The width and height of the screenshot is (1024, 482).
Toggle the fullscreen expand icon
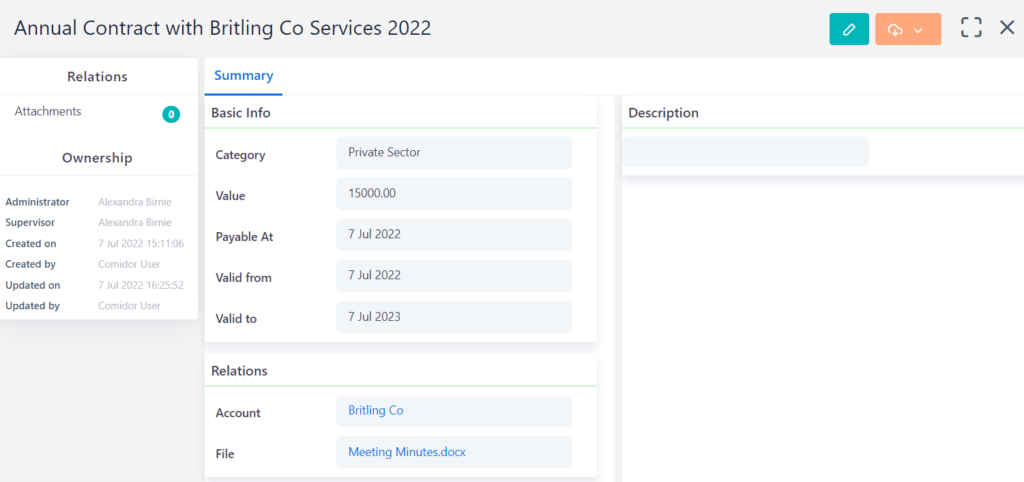click(971, 27)
